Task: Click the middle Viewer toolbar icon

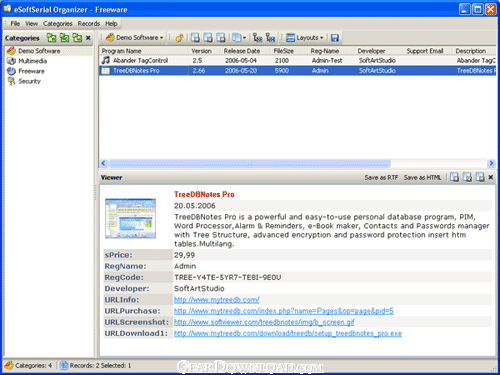Action: coord(467,177)
